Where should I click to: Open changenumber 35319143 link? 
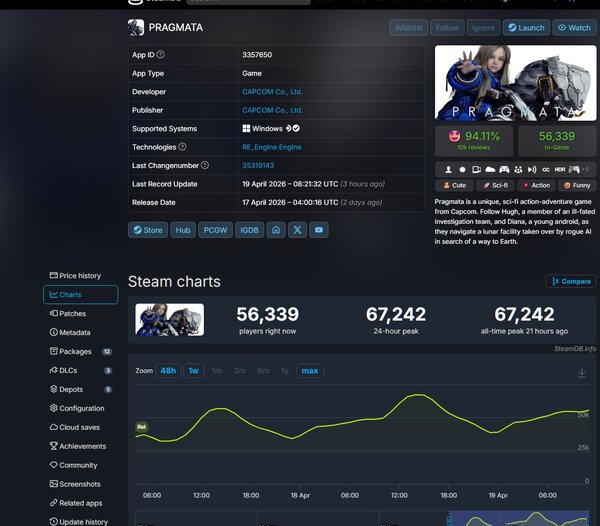pyautogui.click(x=258, y=166)
